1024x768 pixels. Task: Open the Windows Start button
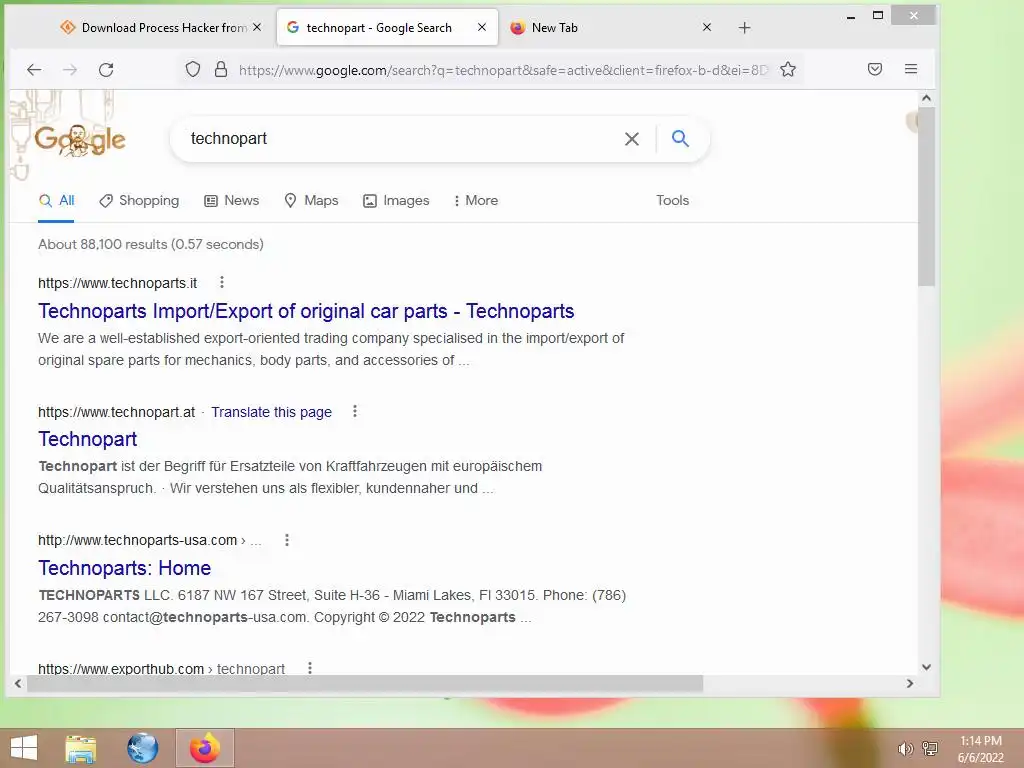24,748
